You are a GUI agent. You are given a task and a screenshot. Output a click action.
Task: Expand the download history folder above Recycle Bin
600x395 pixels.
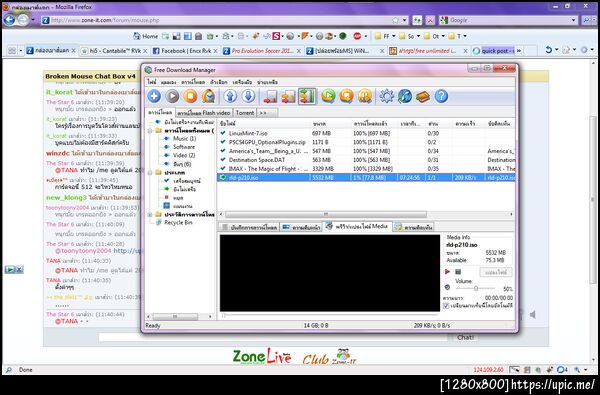[x=150, y=214]
